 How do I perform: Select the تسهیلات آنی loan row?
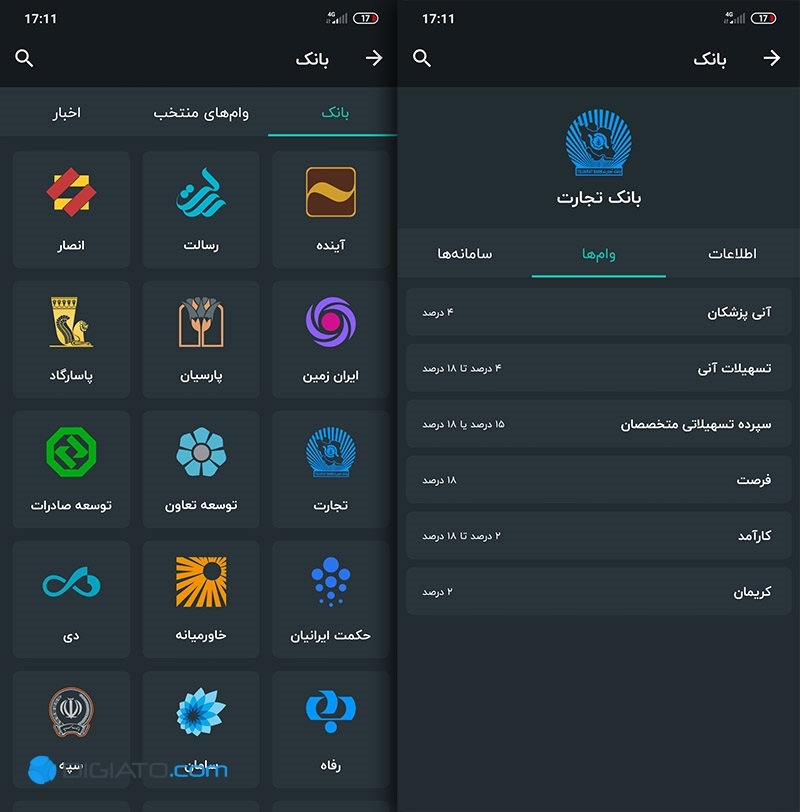pos(599,368)
